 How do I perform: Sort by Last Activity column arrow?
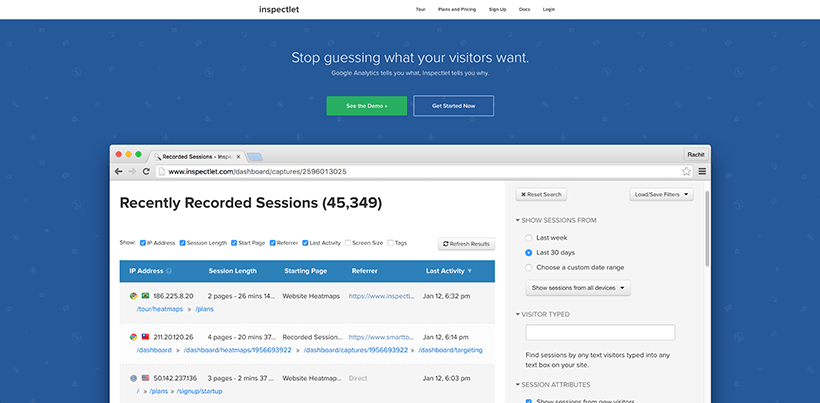[x=469, y=271]
